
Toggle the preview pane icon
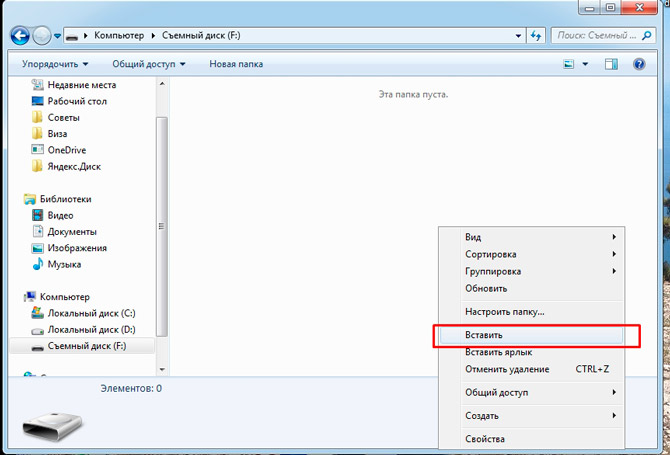pos(612,64)
